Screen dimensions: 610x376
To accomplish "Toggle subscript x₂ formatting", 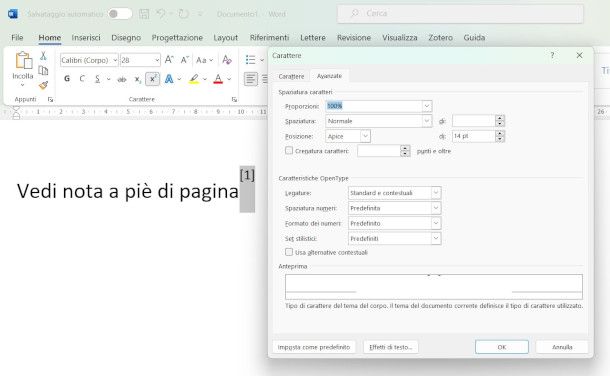I will [137, 79].
